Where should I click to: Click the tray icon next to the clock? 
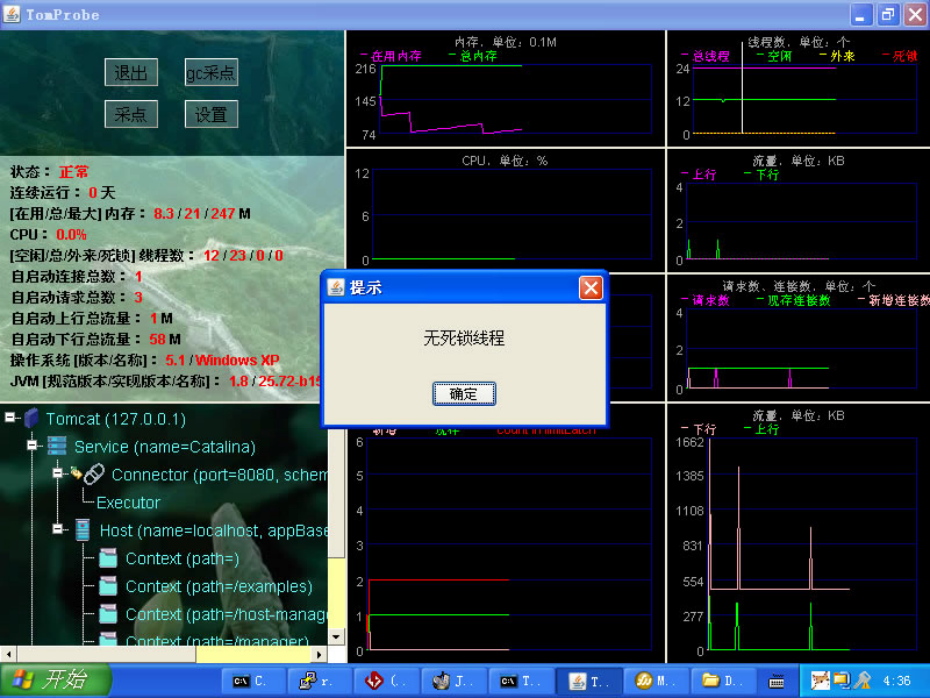[862, 680]
